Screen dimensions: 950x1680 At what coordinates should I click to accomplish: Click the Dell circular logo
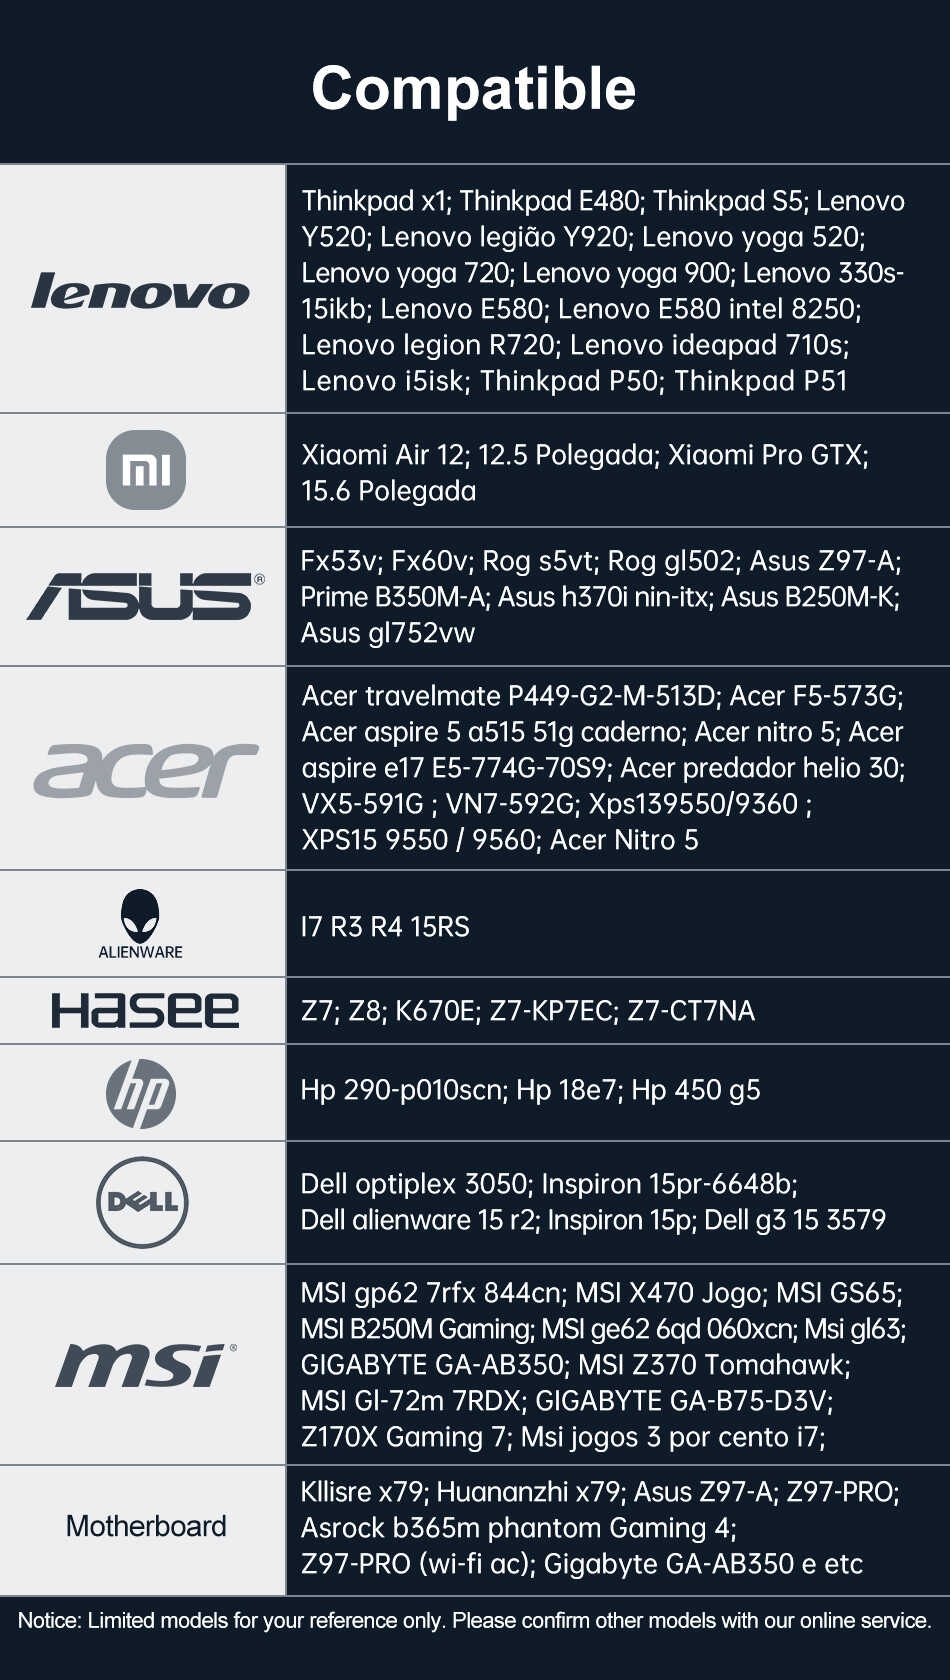(x=142, y=1202)
